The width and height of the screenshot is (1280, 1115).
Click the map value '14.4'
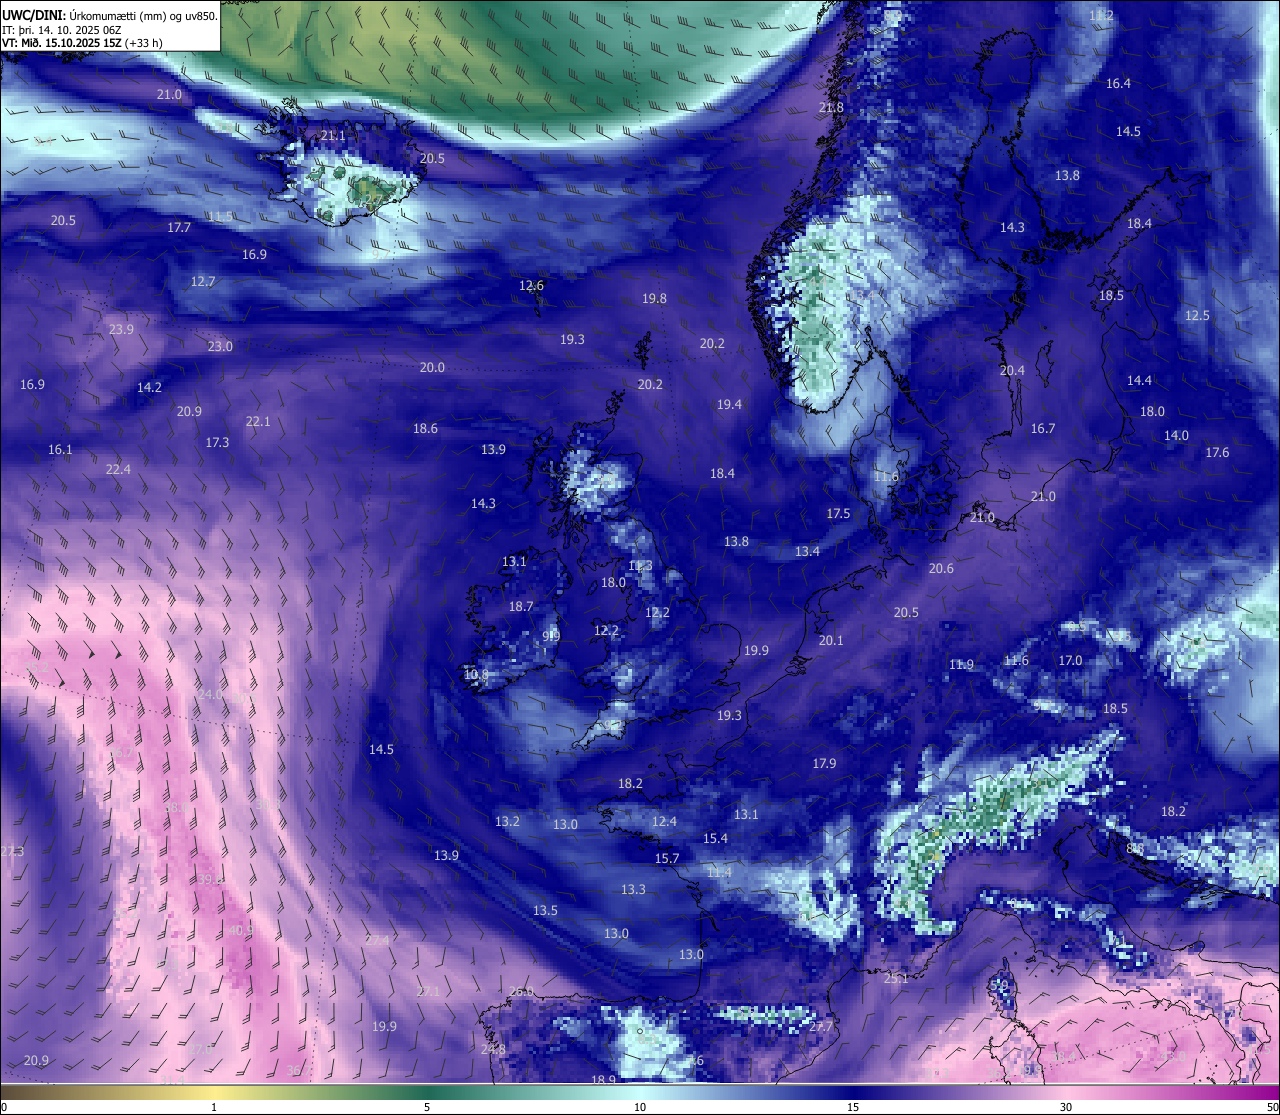pos(1139,381)
